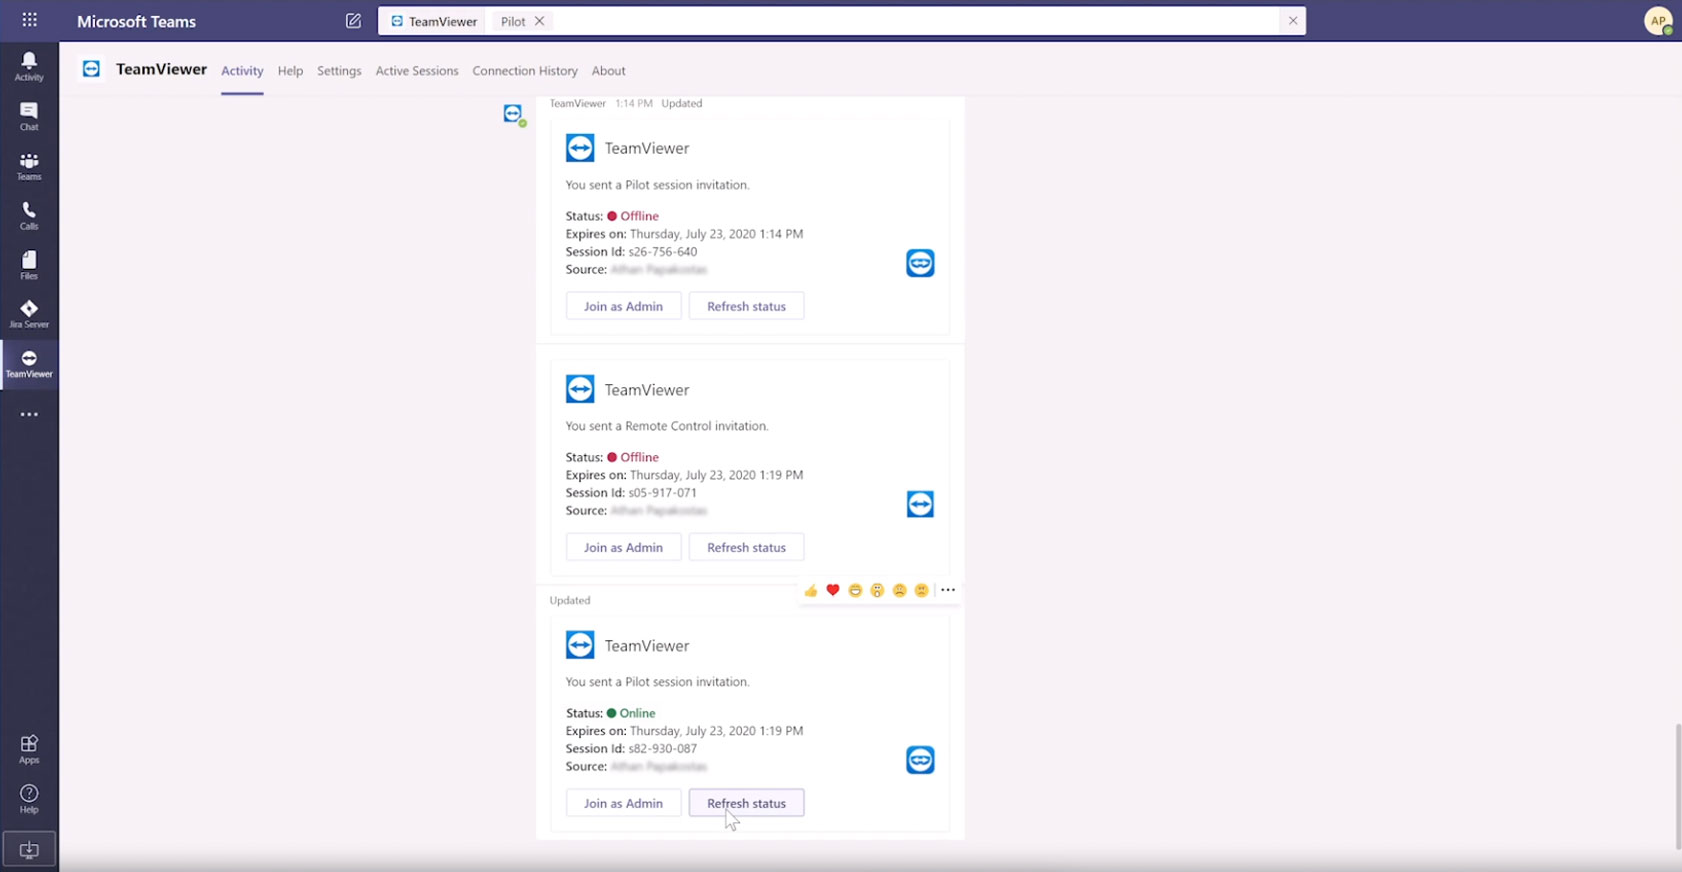Join as Admin for session s26-756-640
Image resolution: width=1682 pixels, height=872 pixels.
click(623, 306)
